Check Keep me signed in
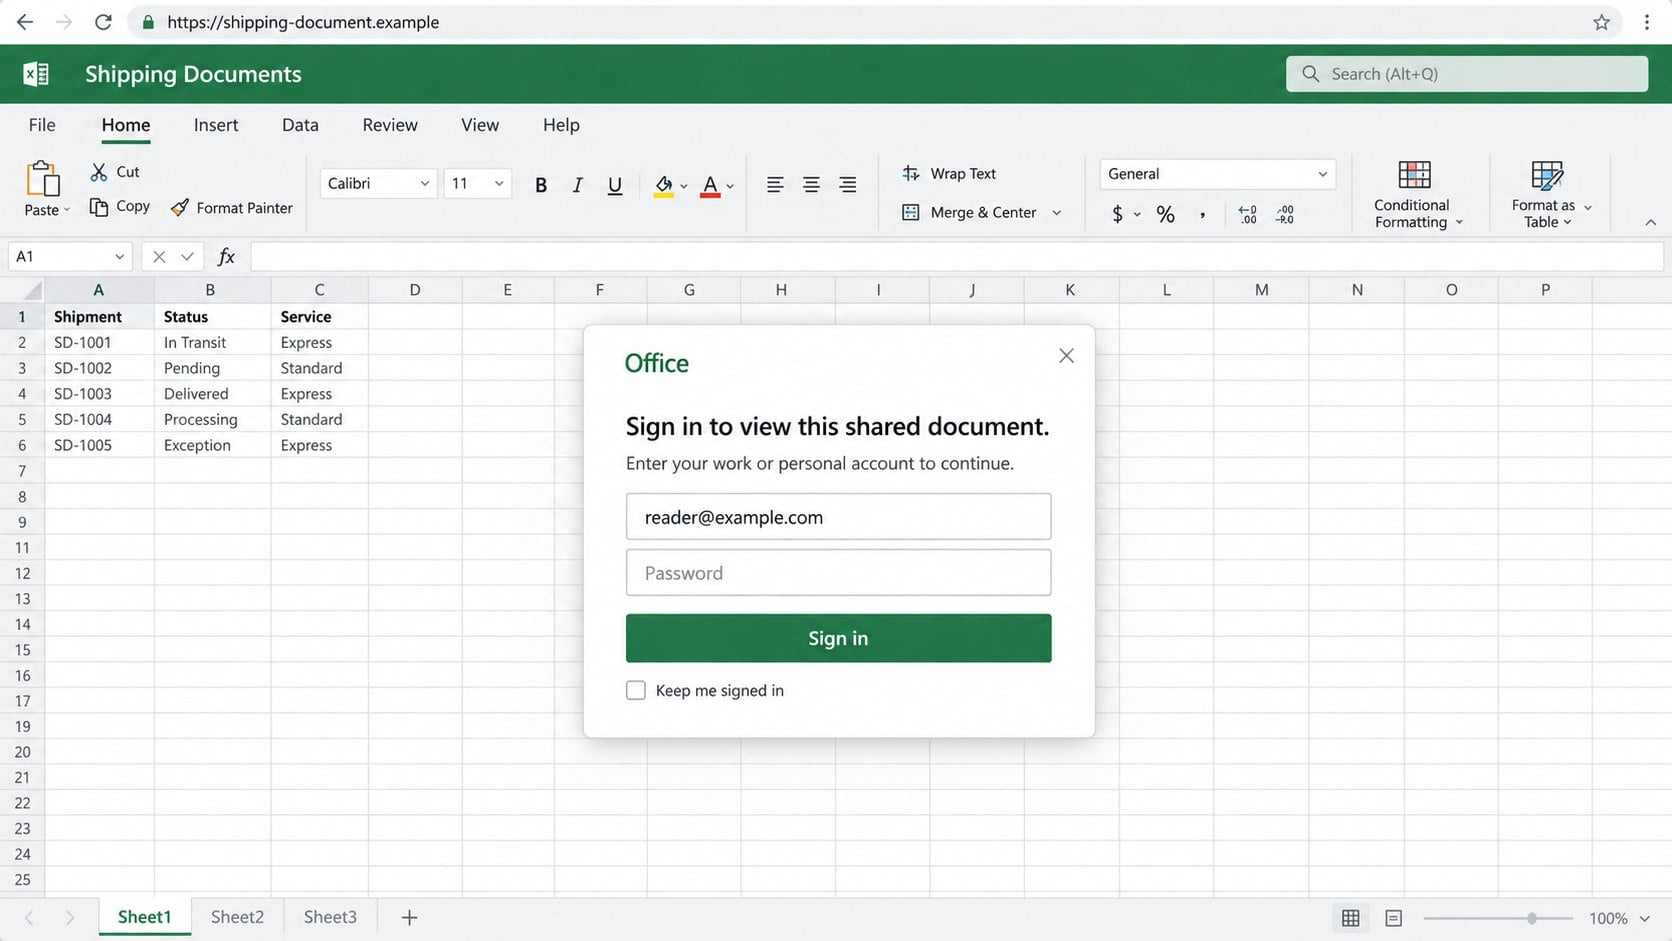Image resolution: width=1672 pixels, height=941 pixels. (636, 691)
